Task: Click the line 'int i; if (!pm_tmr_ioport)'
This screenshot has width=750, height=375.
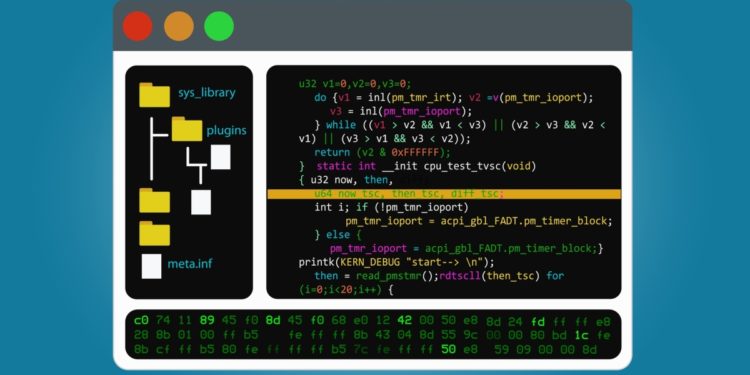Action: (x=391, y=208)
